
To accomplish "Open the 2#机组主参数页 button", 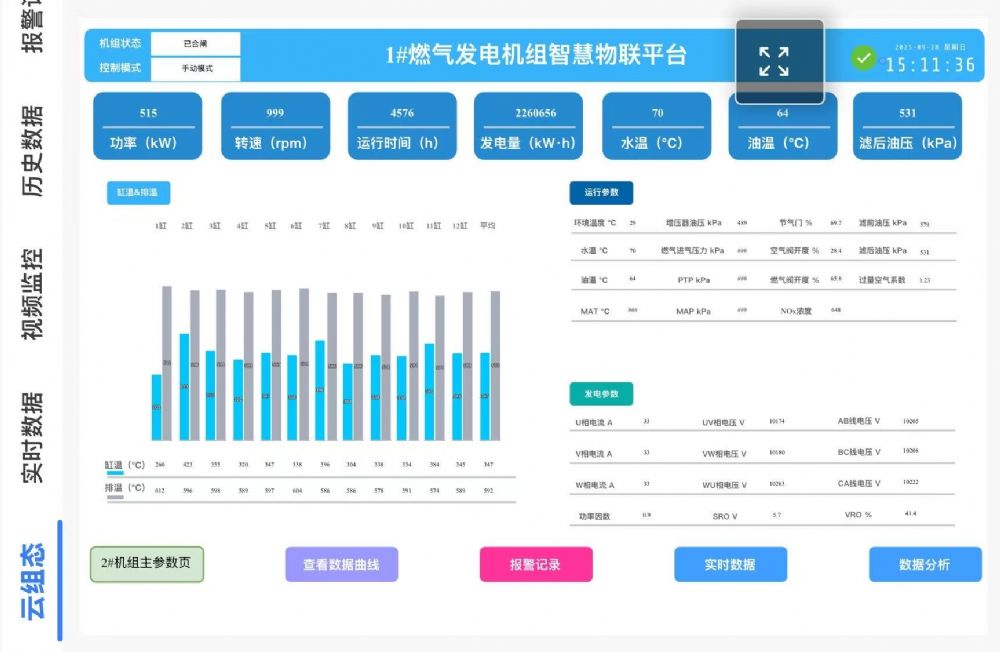I will pyautogui.click(x=147, y=564).
